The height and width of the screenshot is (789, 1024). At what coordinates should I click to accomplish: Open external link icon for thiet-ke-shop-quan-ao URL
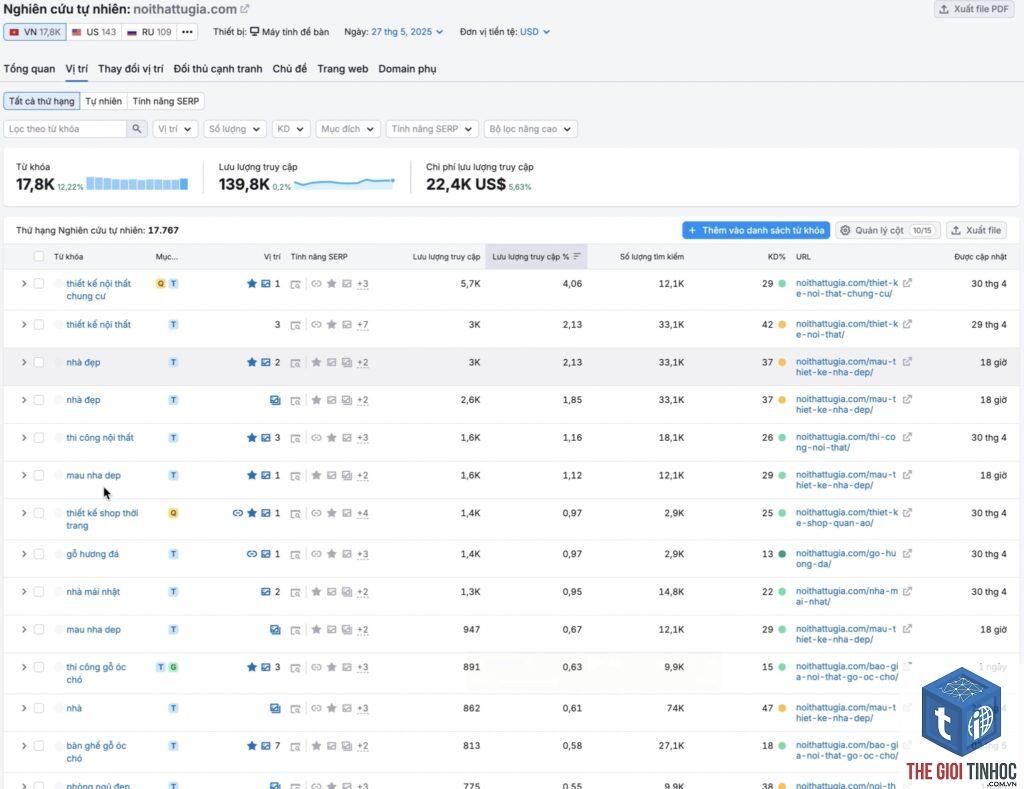907,513
